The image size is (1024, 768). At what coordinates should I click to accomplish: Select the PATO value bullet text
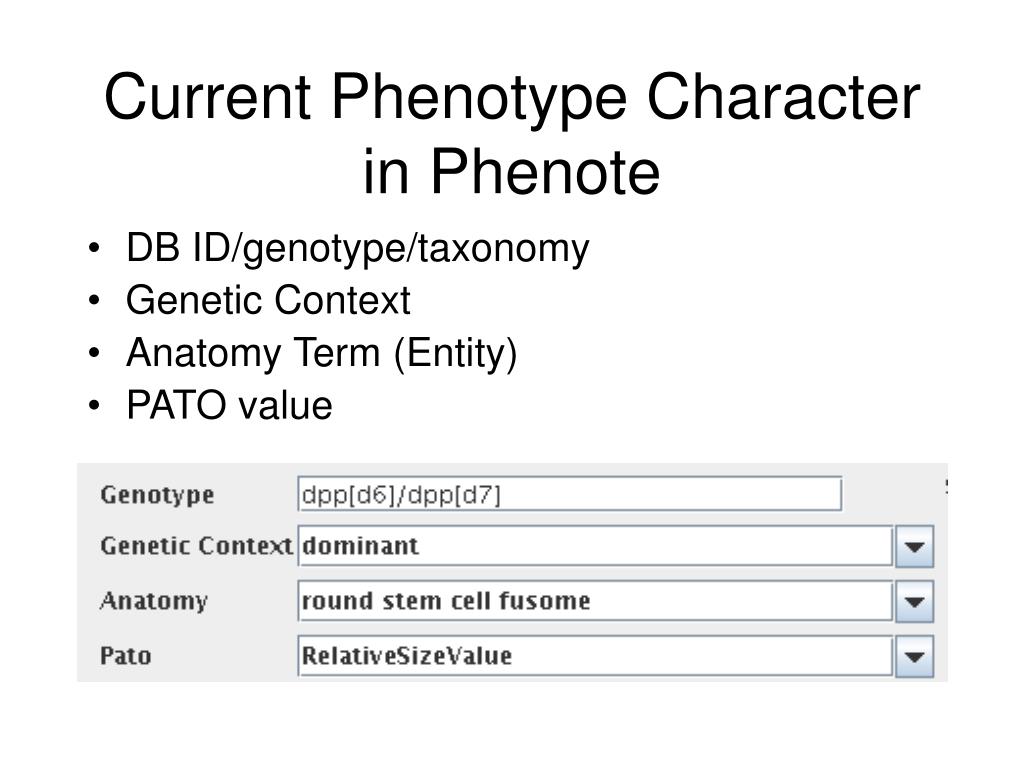229,406
